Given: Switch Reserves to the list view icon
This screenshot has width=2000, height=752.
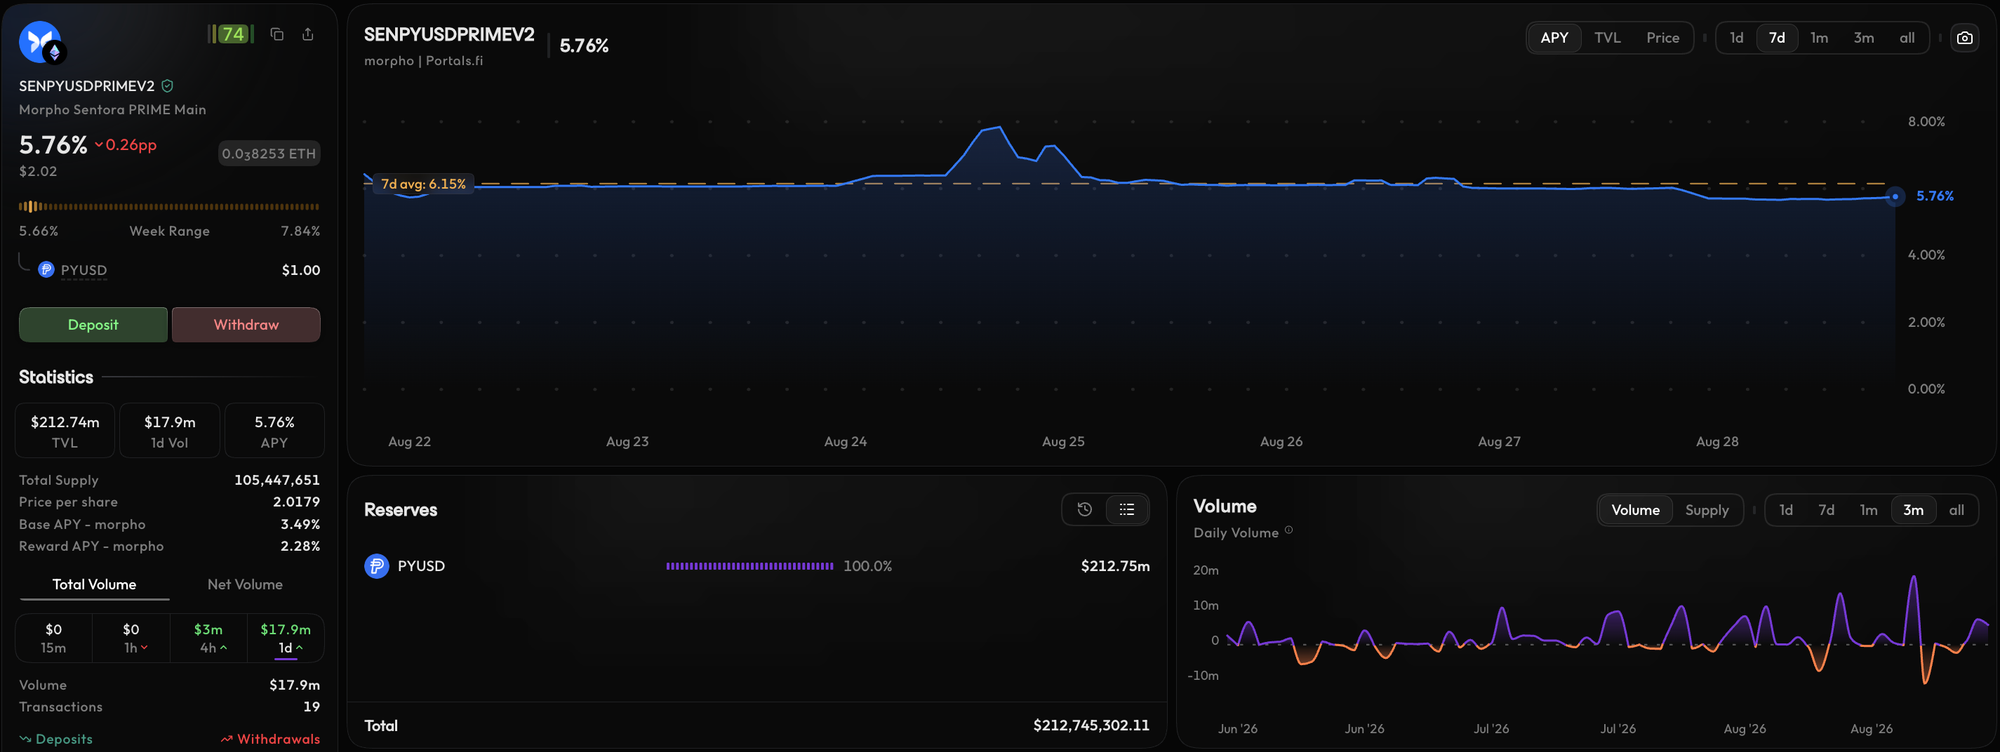Looking at the screenshot, I should click(1127, 510).
